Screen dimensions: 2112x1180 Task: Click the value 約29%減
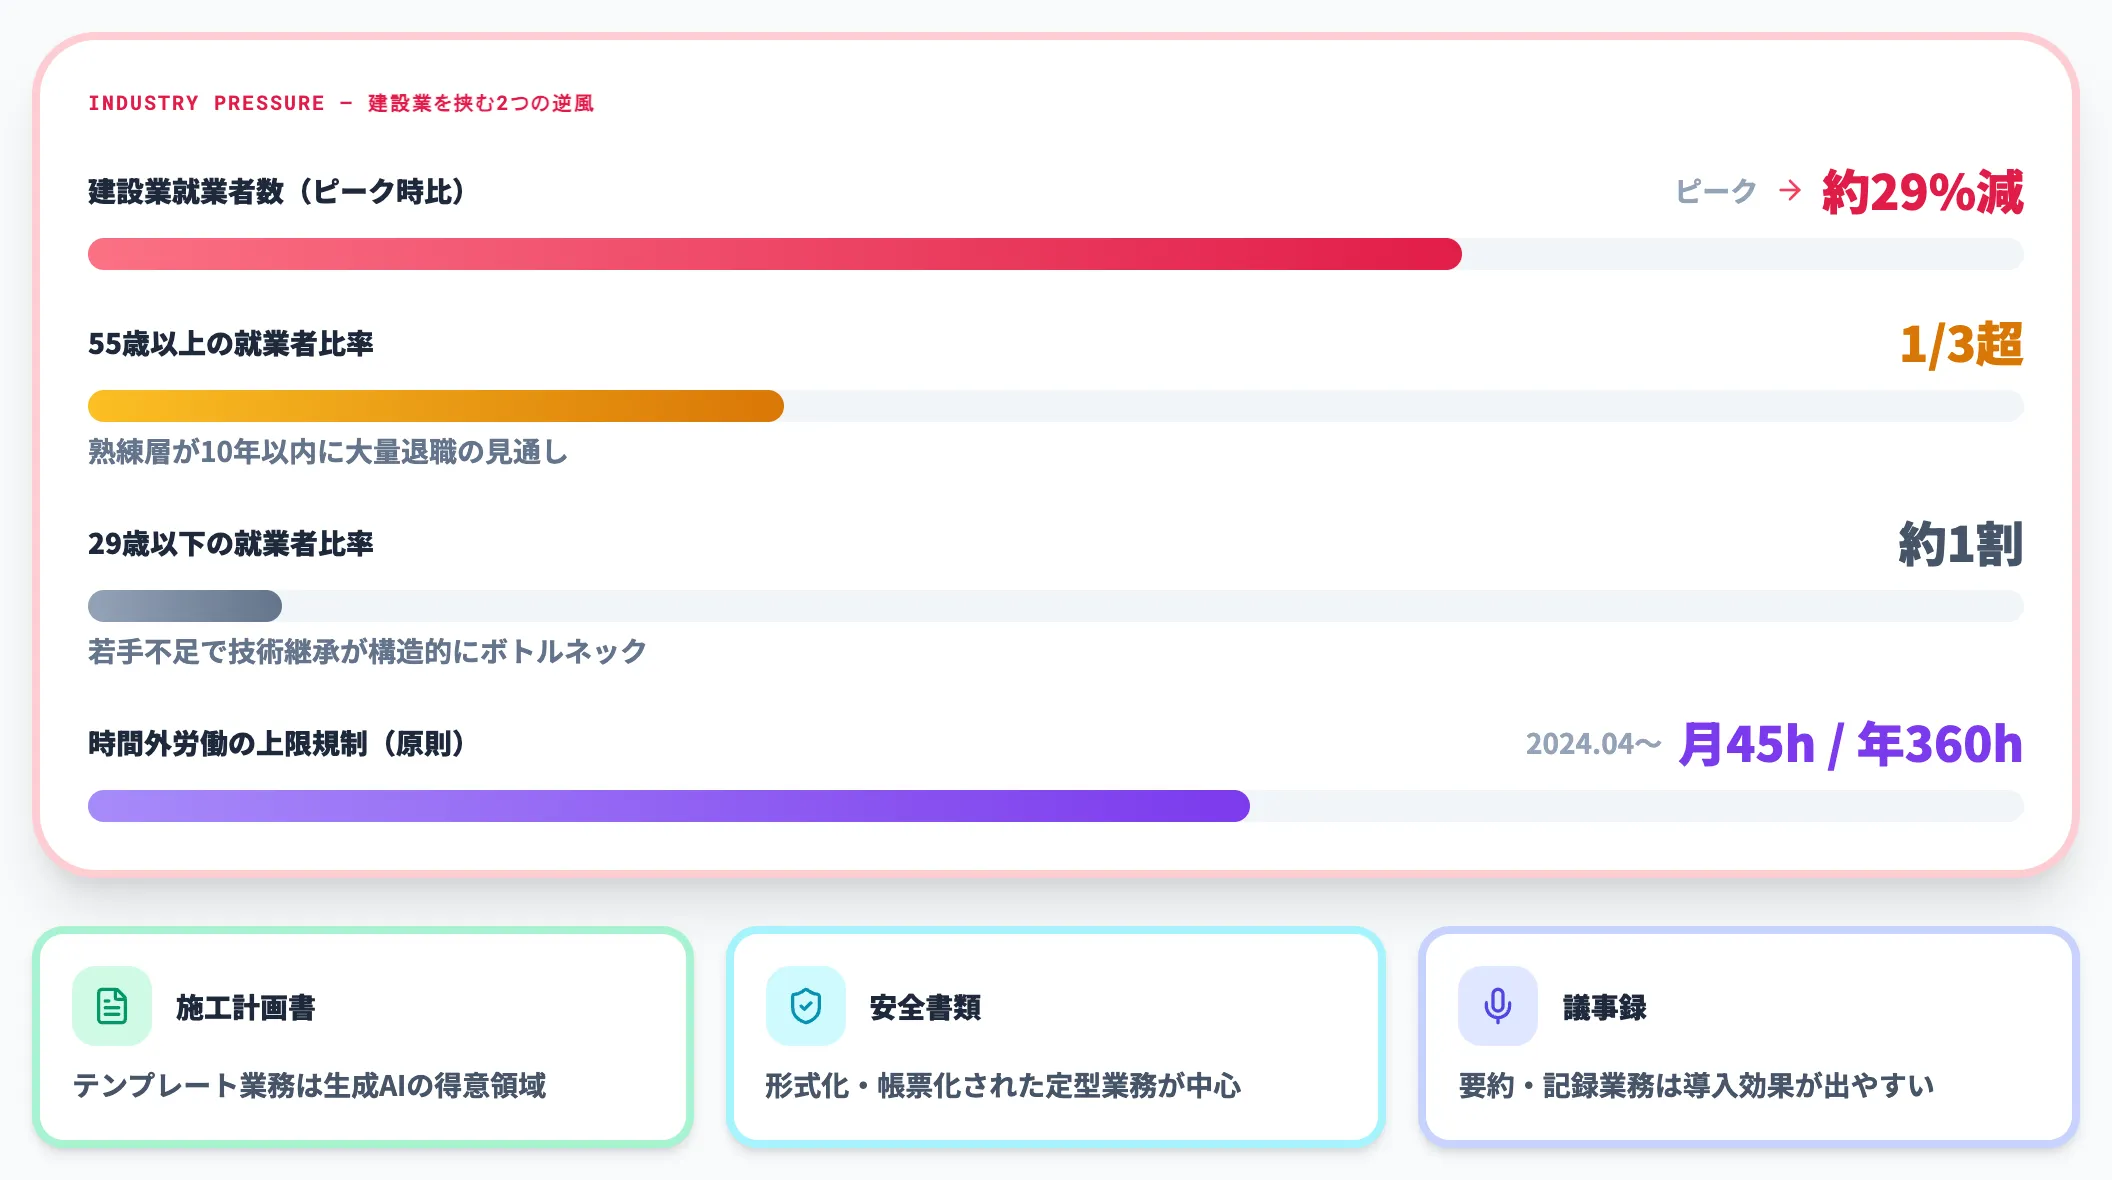click(x=1922, y=191)
